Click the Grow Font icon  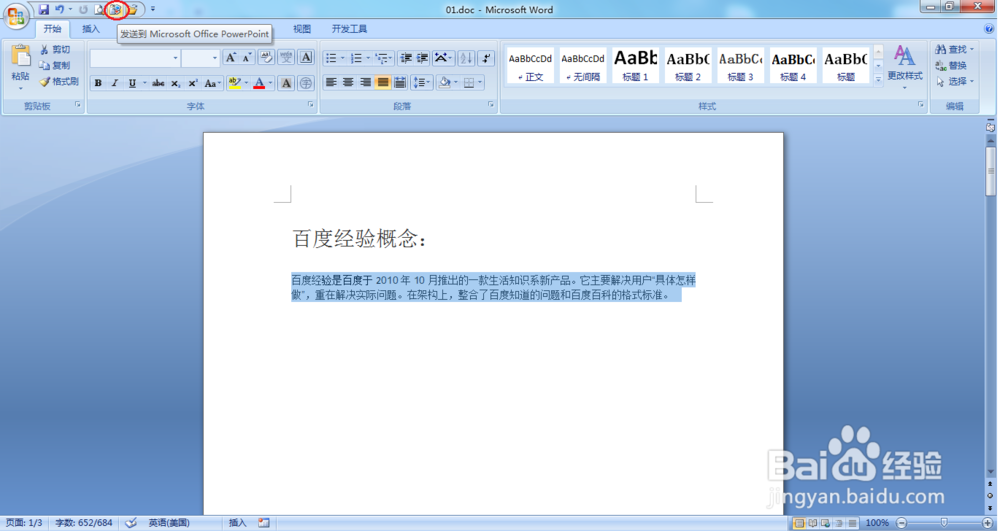(x=231, y=58)
